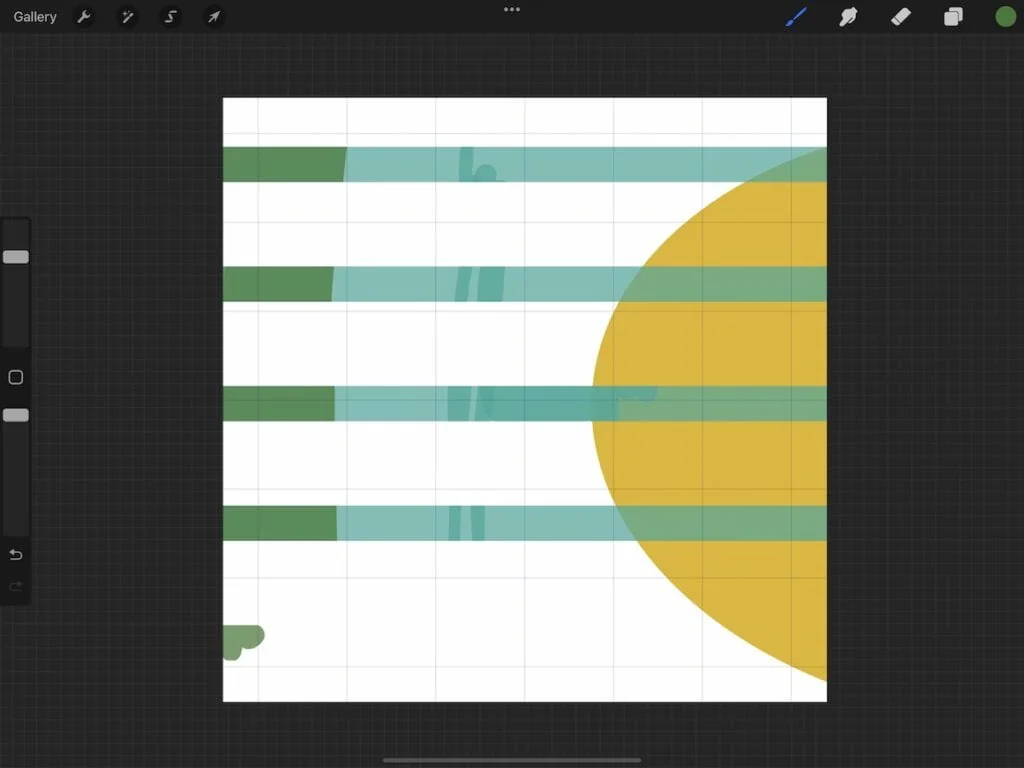Open the Gallery
This screenshot has width=1024, height=768.
pos(35,17)
